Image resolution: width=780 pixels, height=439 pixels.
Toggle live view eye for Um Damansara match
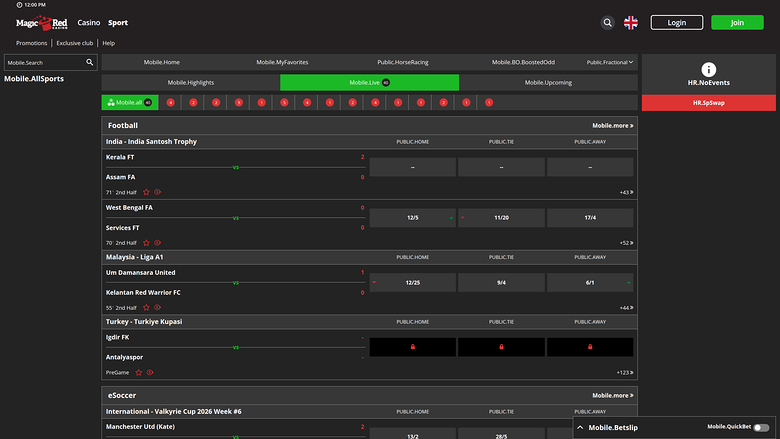[157, 307]
